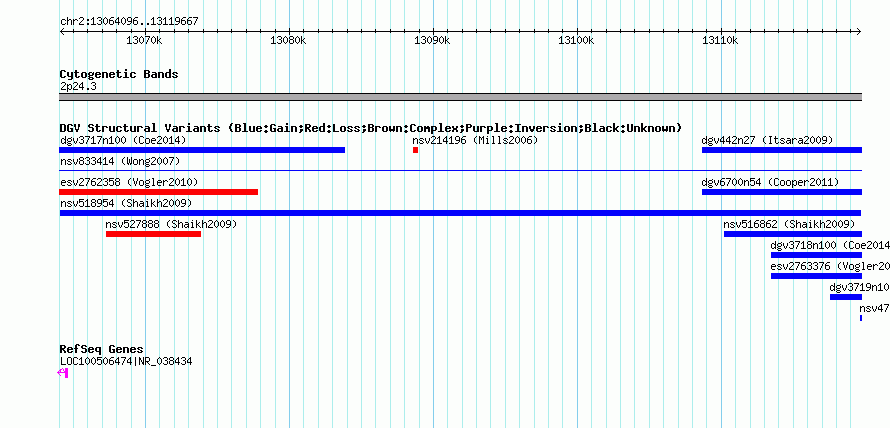The height and width of the screenshot is (428, 890).
Task: Open the nsv47 variant label at right edge
Action: coord(874,308)
